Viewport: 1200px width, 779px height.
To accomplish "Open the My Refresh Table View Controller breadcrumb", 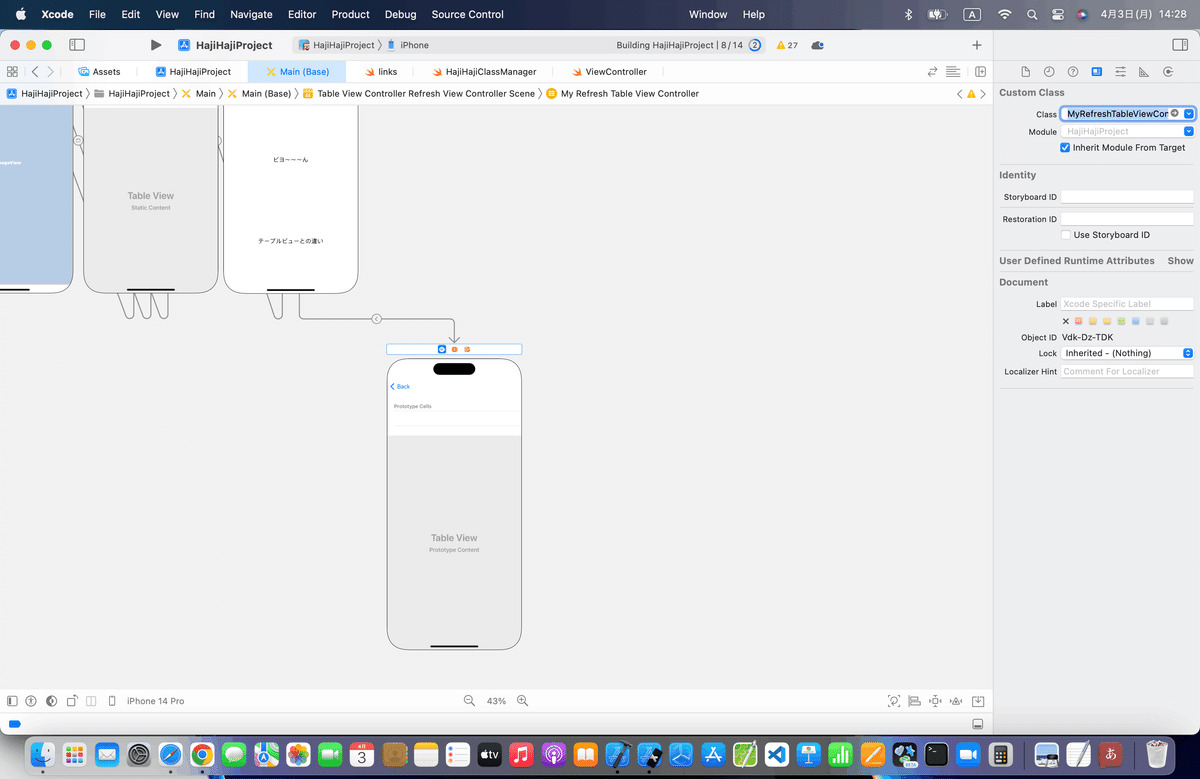I will [x=622, y=94].
